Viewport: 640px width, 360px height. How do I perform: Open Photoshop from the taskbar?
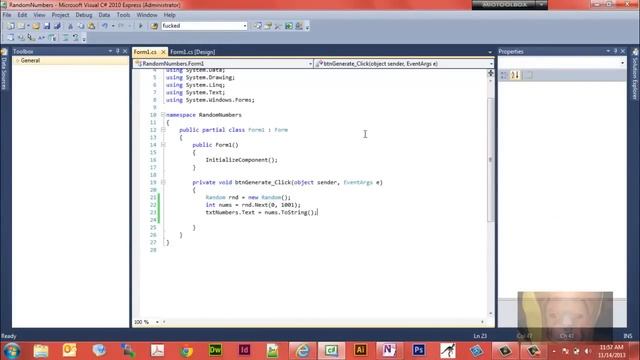pos(418,350)
